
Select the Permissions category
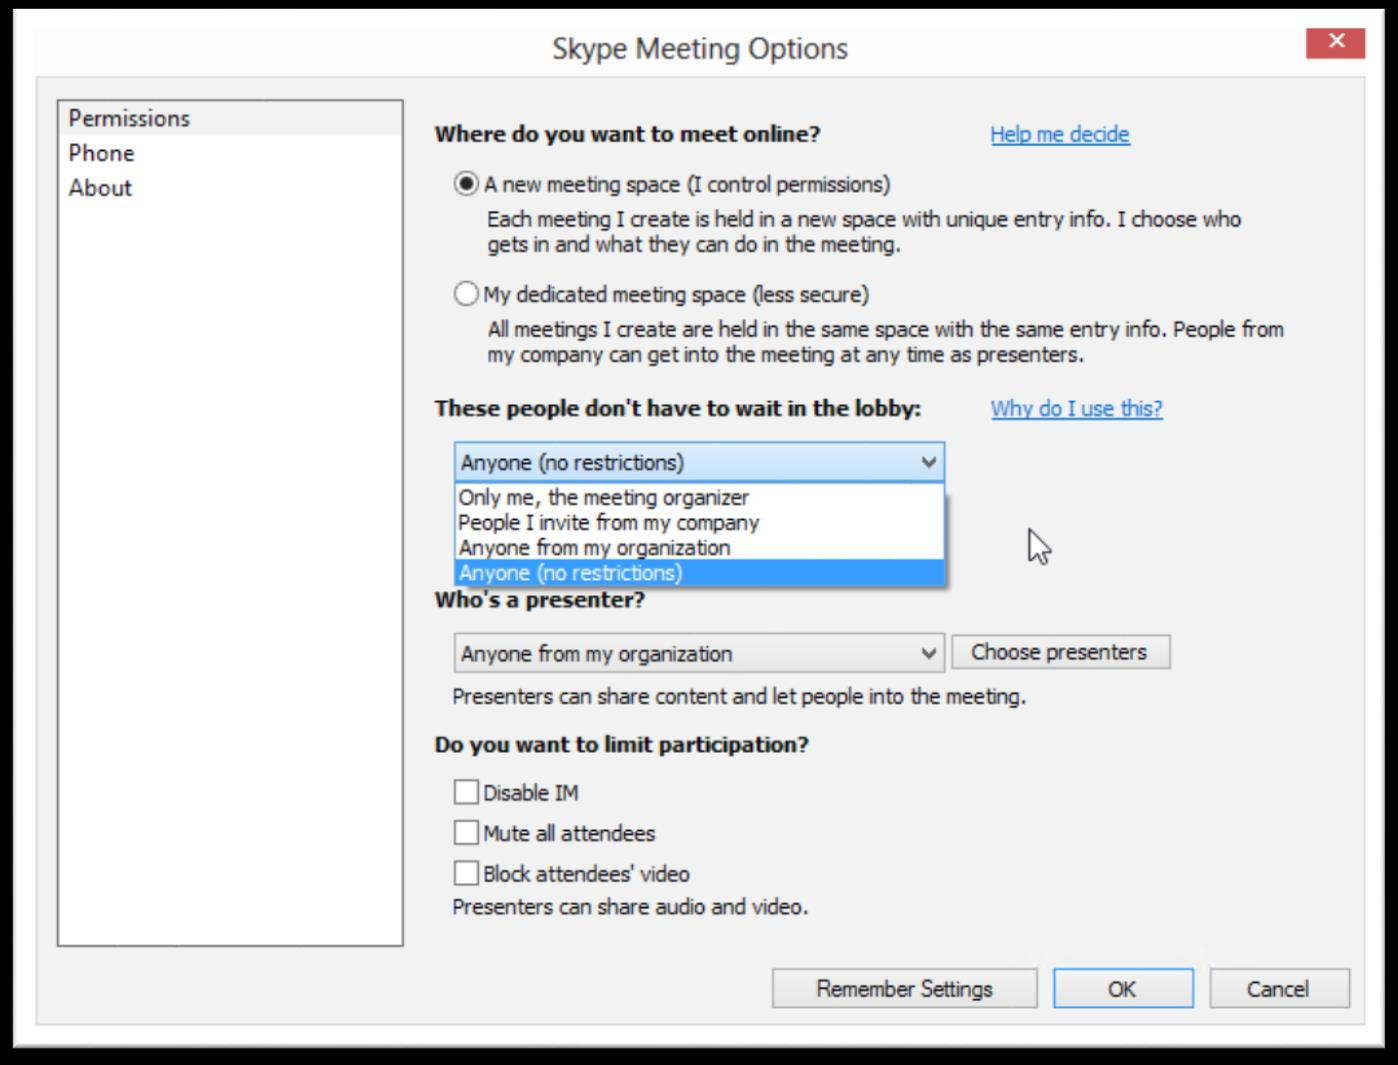coord(230,118)
